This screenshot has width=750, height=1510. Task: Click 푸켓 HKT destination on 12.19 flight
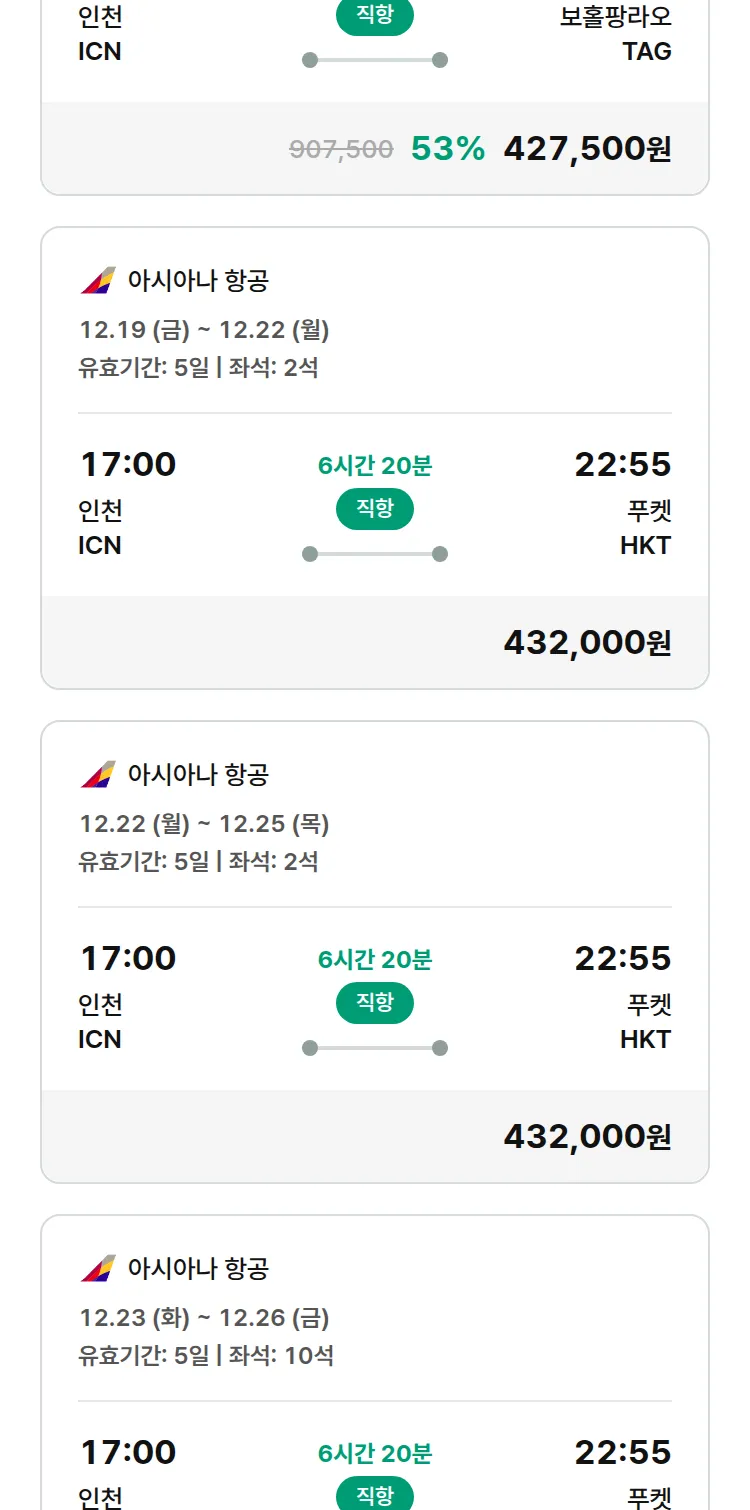point(646,528)
